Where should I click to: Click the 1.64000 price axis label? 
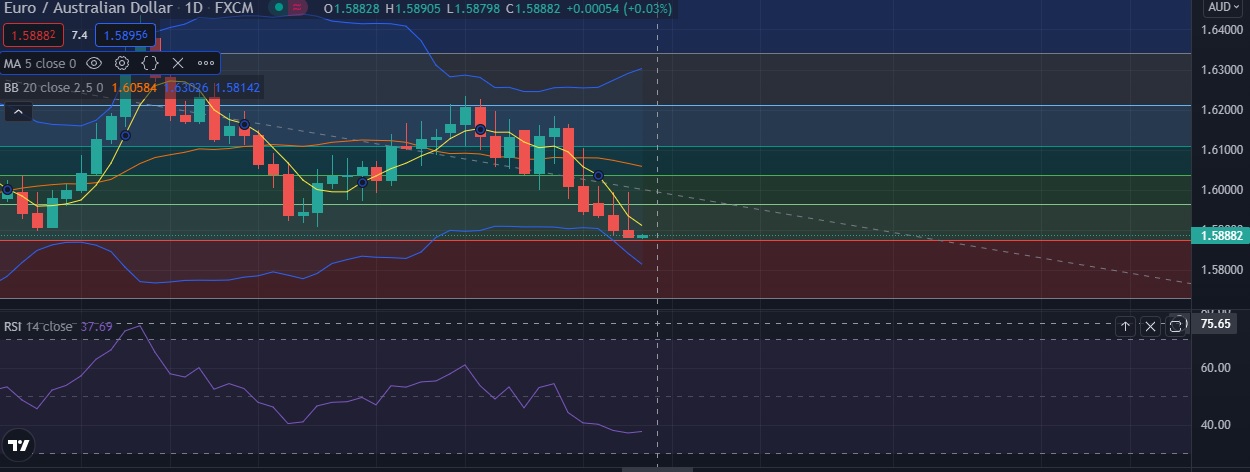click(1222, 30)
